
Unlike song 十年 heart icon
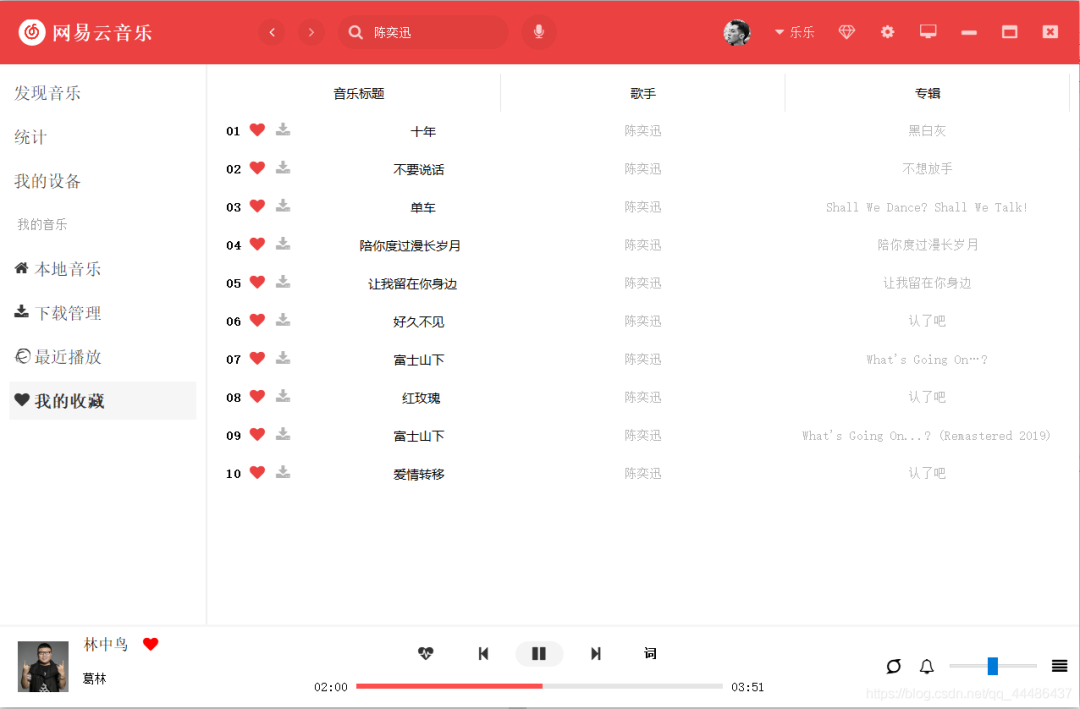[257, 130]
